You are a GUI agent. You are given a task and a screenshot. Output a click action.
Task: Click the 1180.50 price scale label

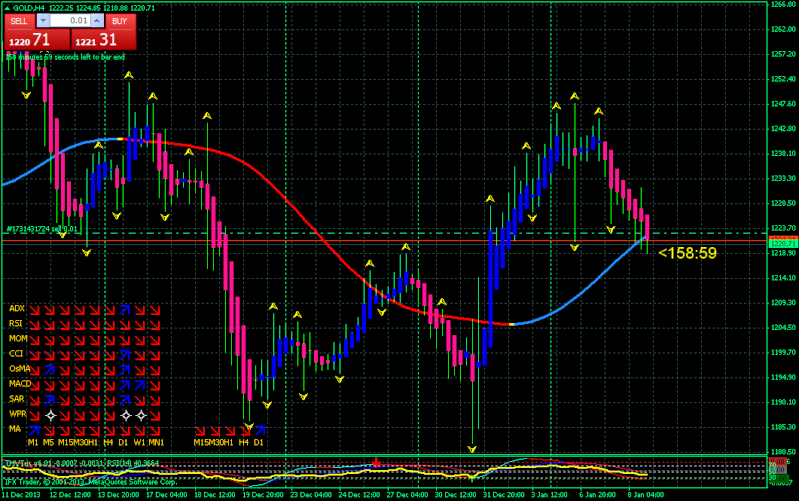[x=783, y=452]
